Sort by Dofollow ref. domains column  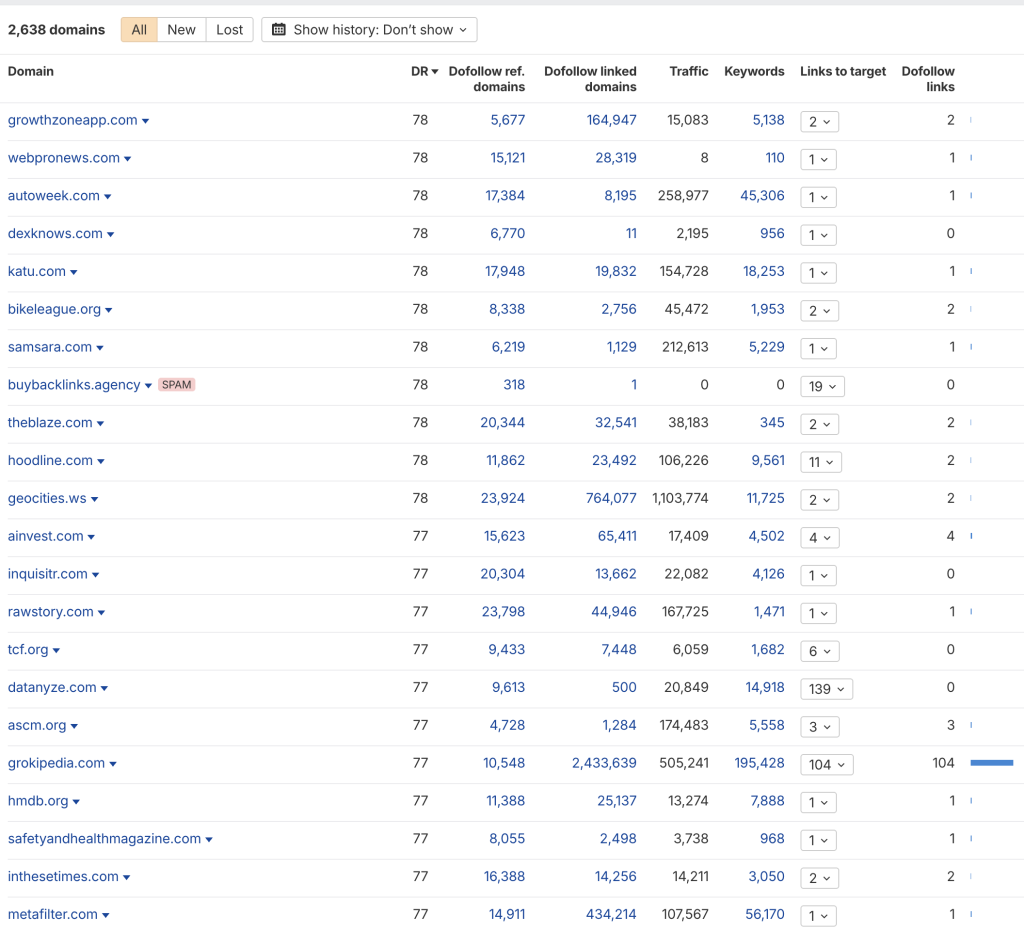point(487,78)
